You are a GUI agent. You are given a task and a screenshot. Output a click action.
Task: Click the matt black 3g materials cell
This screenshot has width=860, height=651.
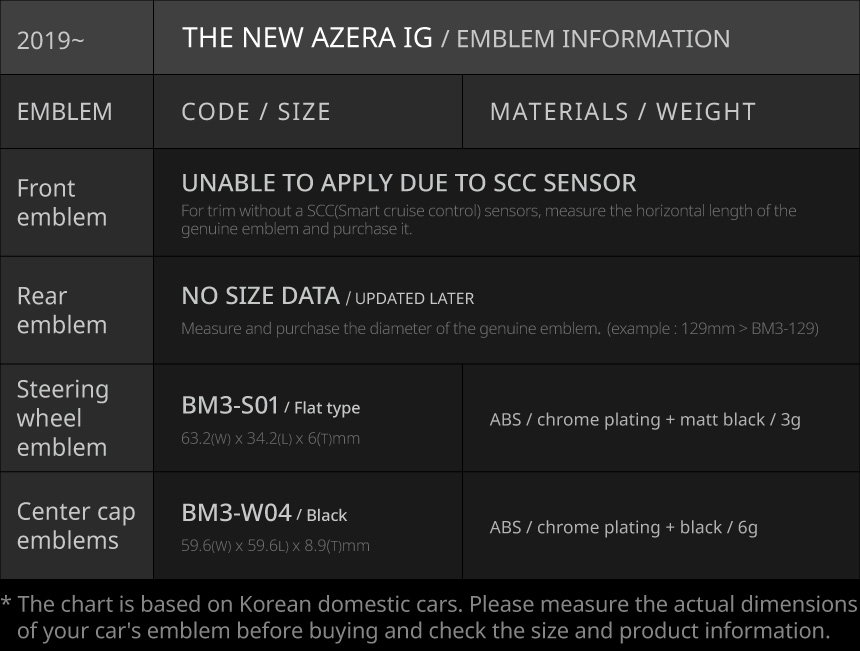point(645,420)
